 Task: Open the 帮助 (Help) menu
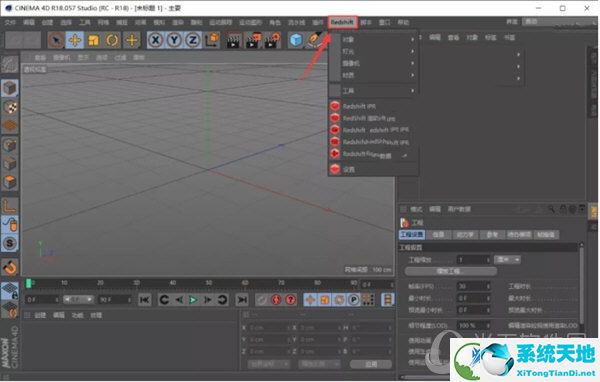point(403,23)
